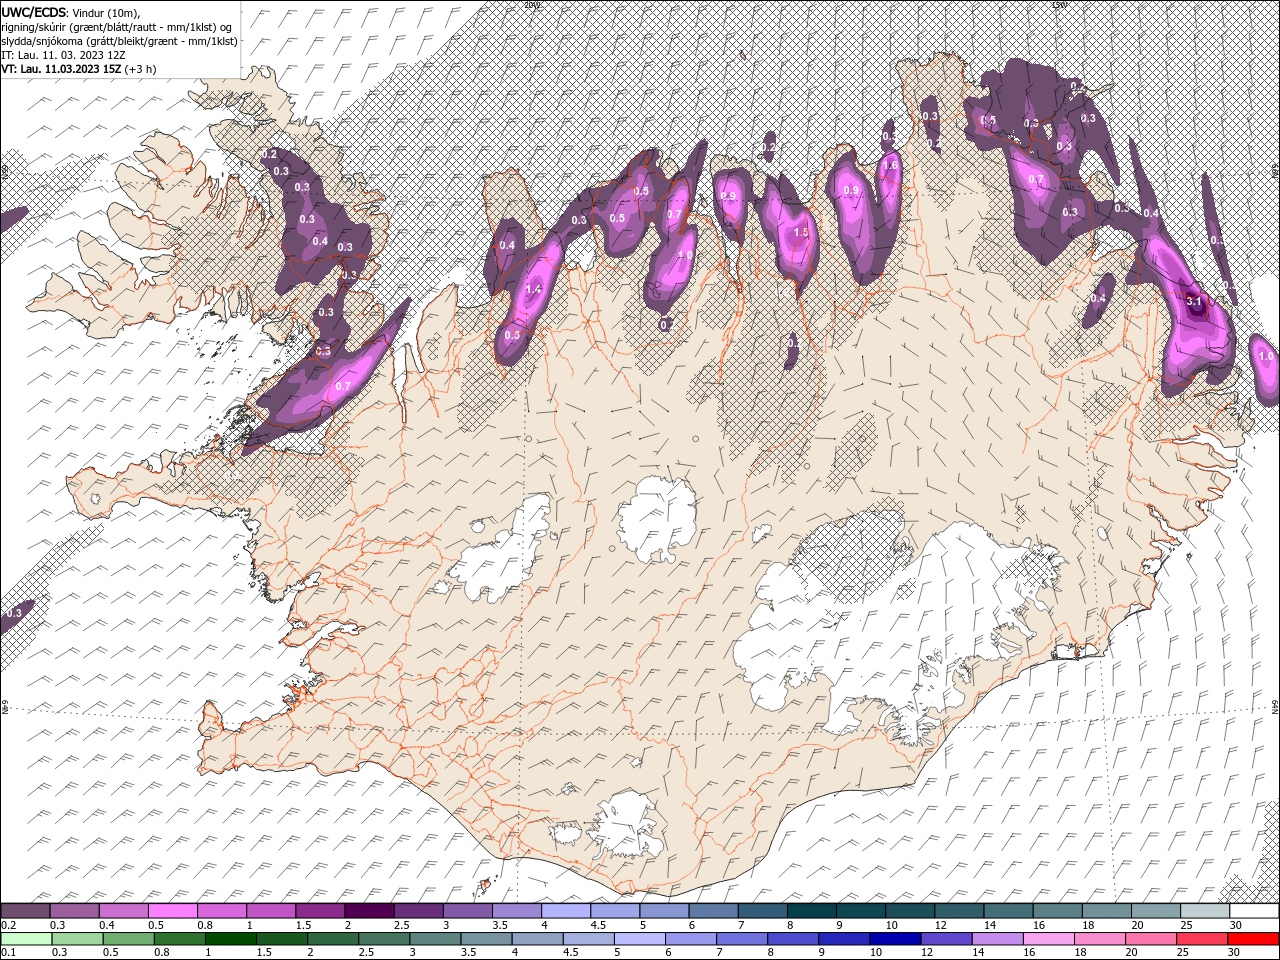The height and width of the screenshot is (960, 1280).
Task: Click upper legend swatch between 2 and 2.5
Action: [x=369, y=911]
